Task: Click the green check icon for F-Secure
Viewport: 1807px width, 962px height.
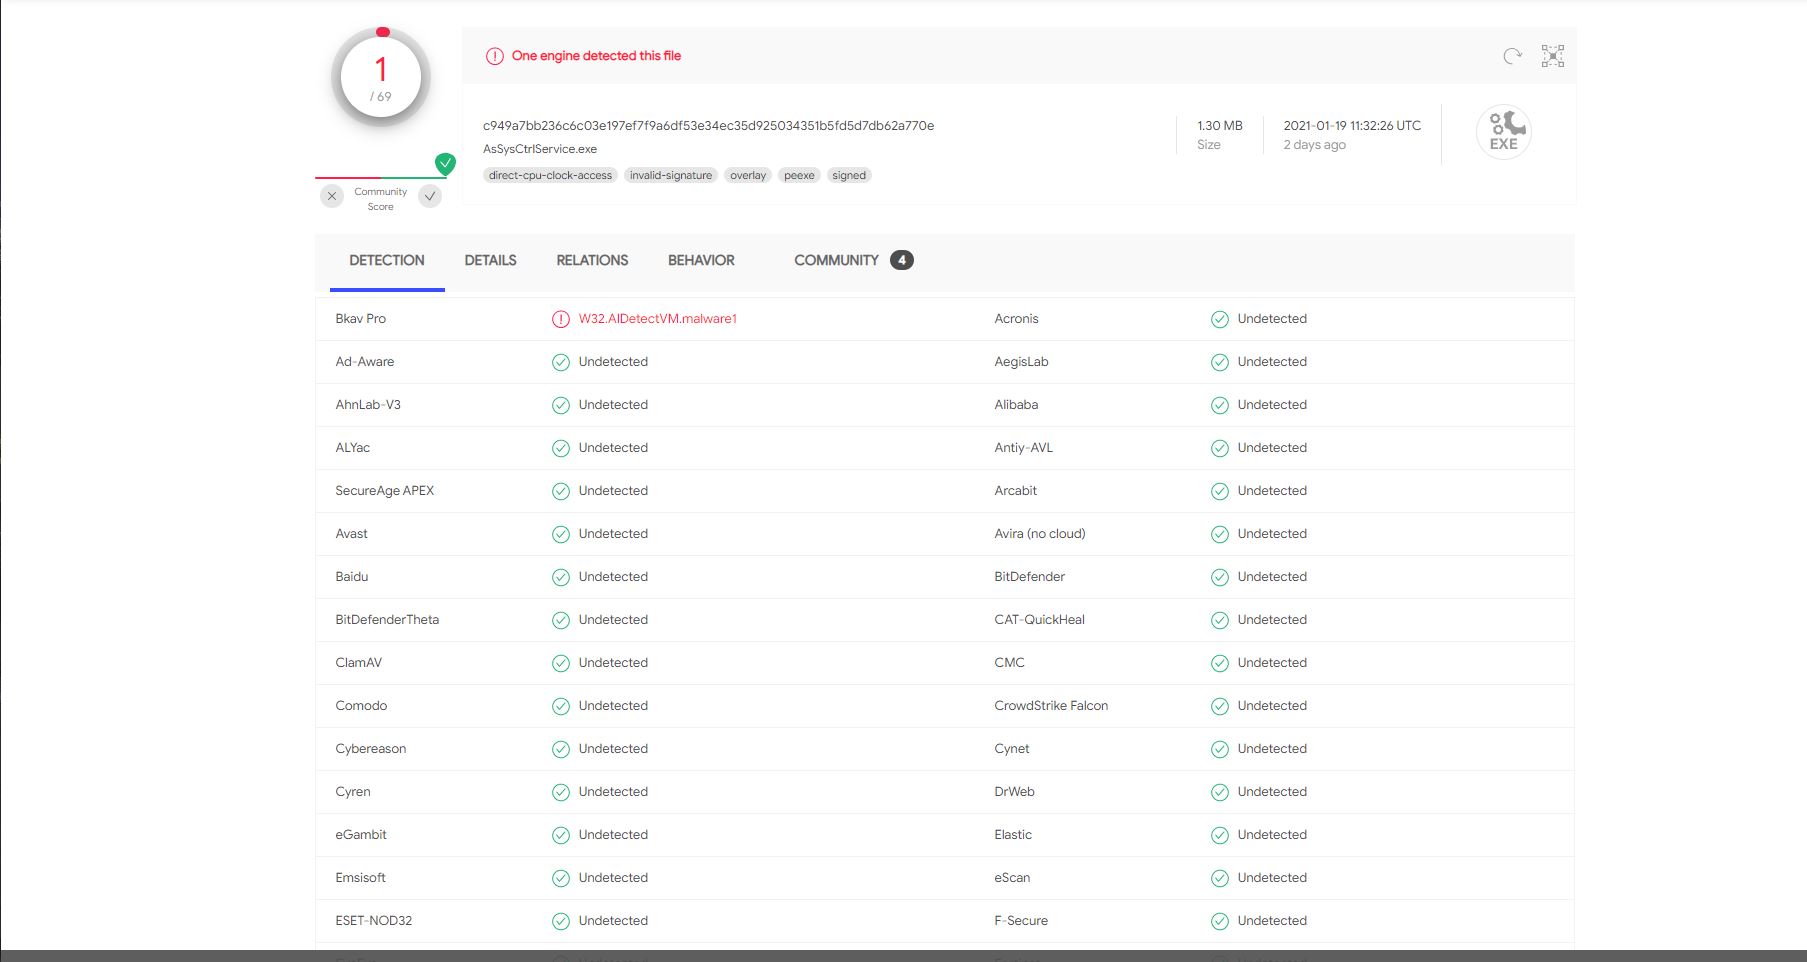Action: coord(1220,921)
